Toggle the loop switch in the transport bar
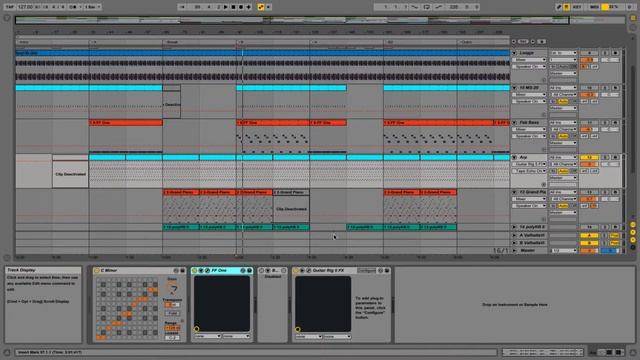The image size is (640, 360). tap(427, 7)
